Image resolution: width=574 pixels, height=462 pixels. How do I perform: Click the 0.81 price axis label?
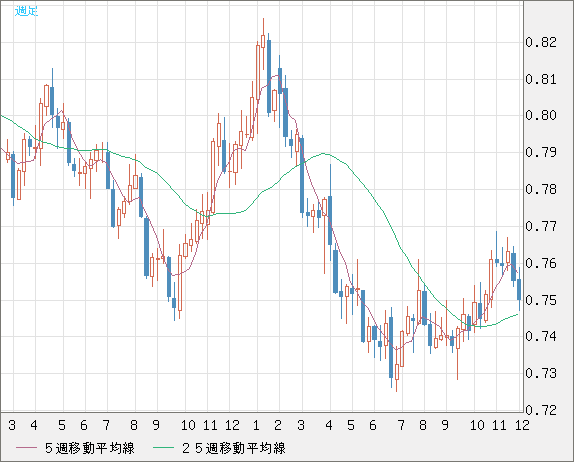541,79
